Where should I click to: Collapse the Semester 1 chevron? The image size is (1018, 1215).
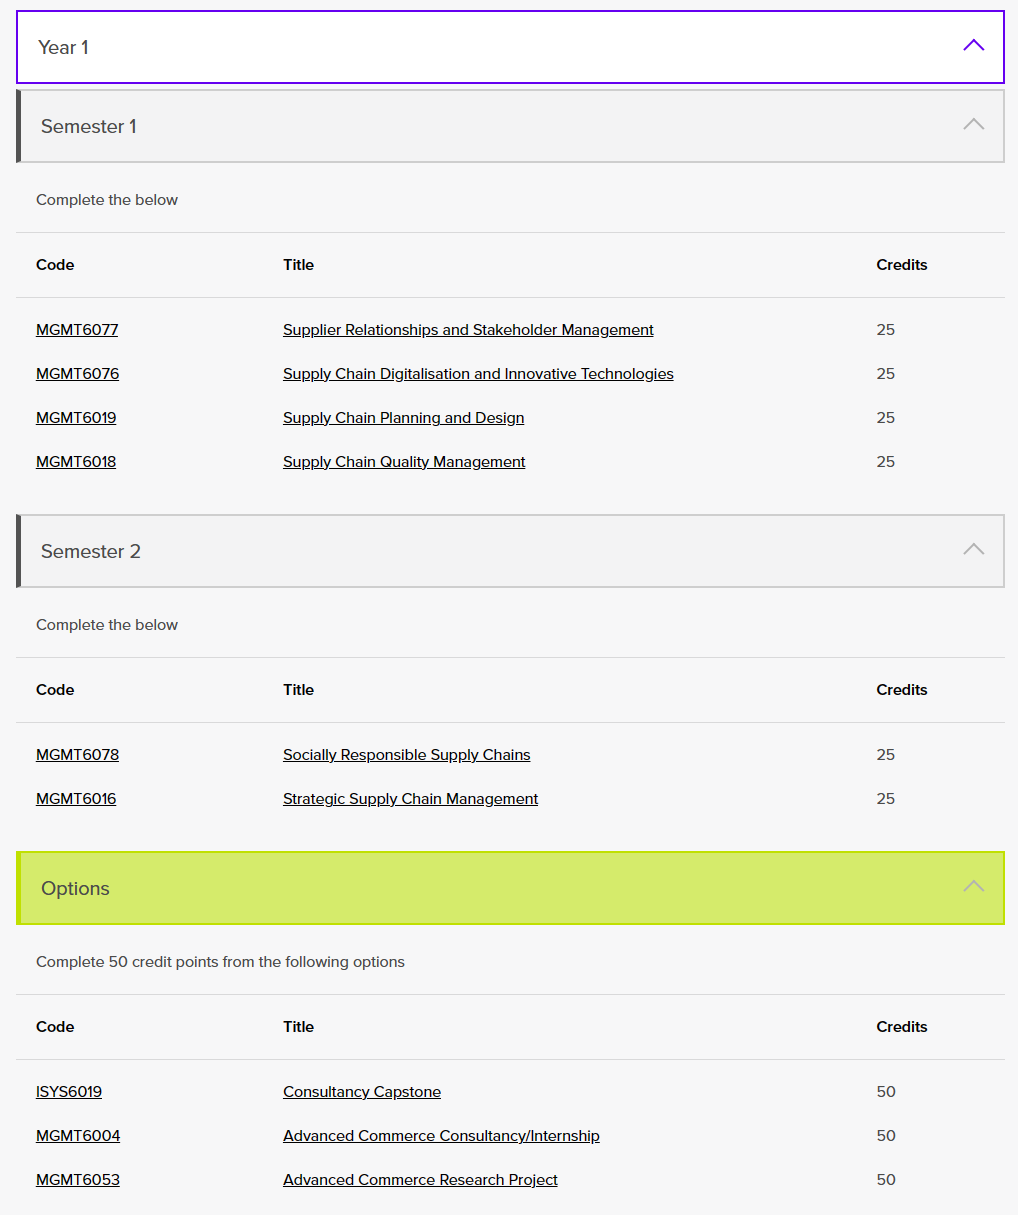pos(973,125)
